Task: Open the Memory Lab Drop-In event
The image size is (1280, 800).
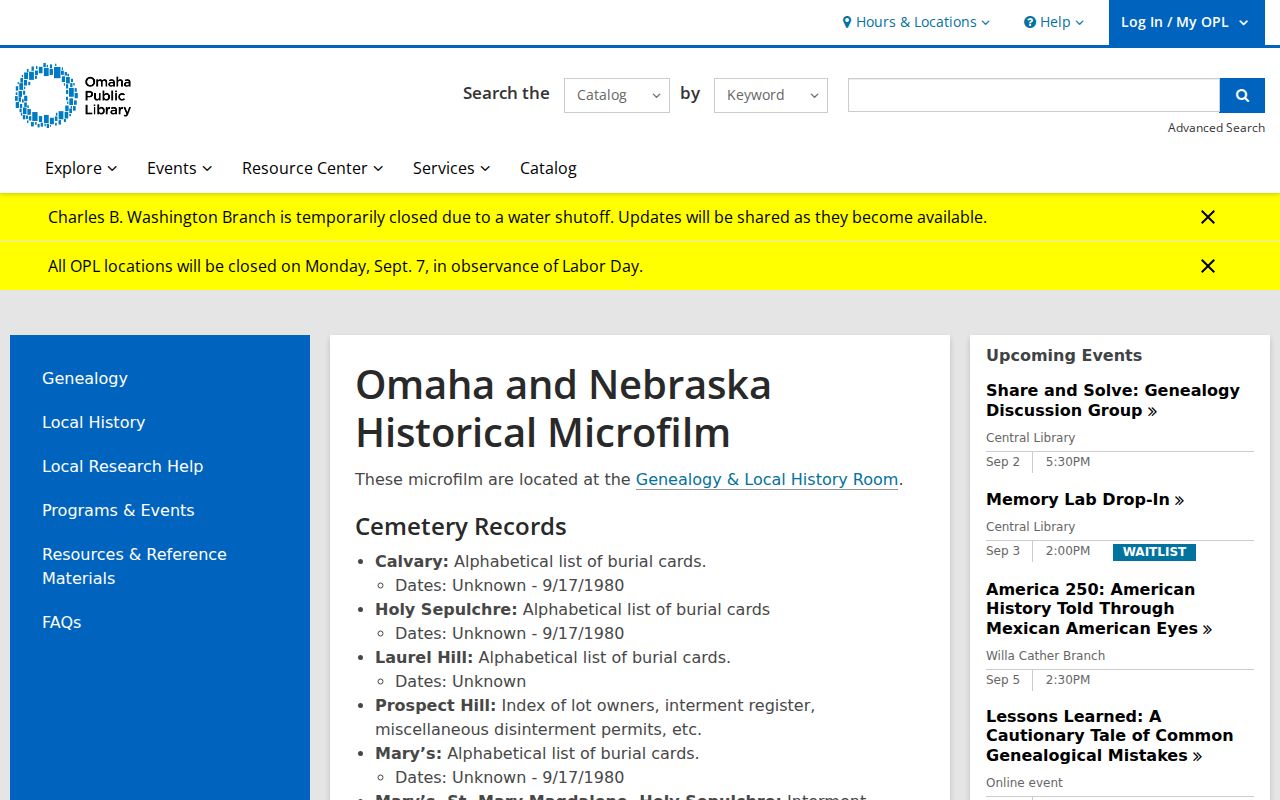Action: tap(1085, 499)
